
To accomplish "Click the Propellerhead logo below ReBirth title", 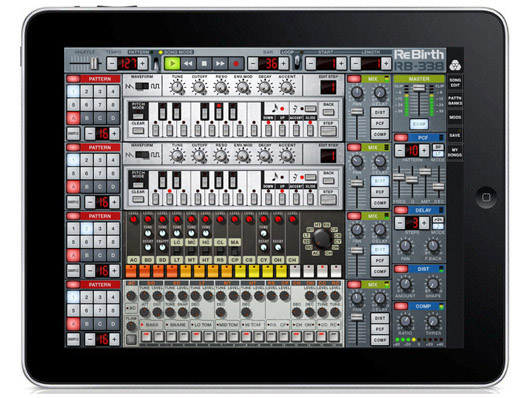I will tap(455, 65).
